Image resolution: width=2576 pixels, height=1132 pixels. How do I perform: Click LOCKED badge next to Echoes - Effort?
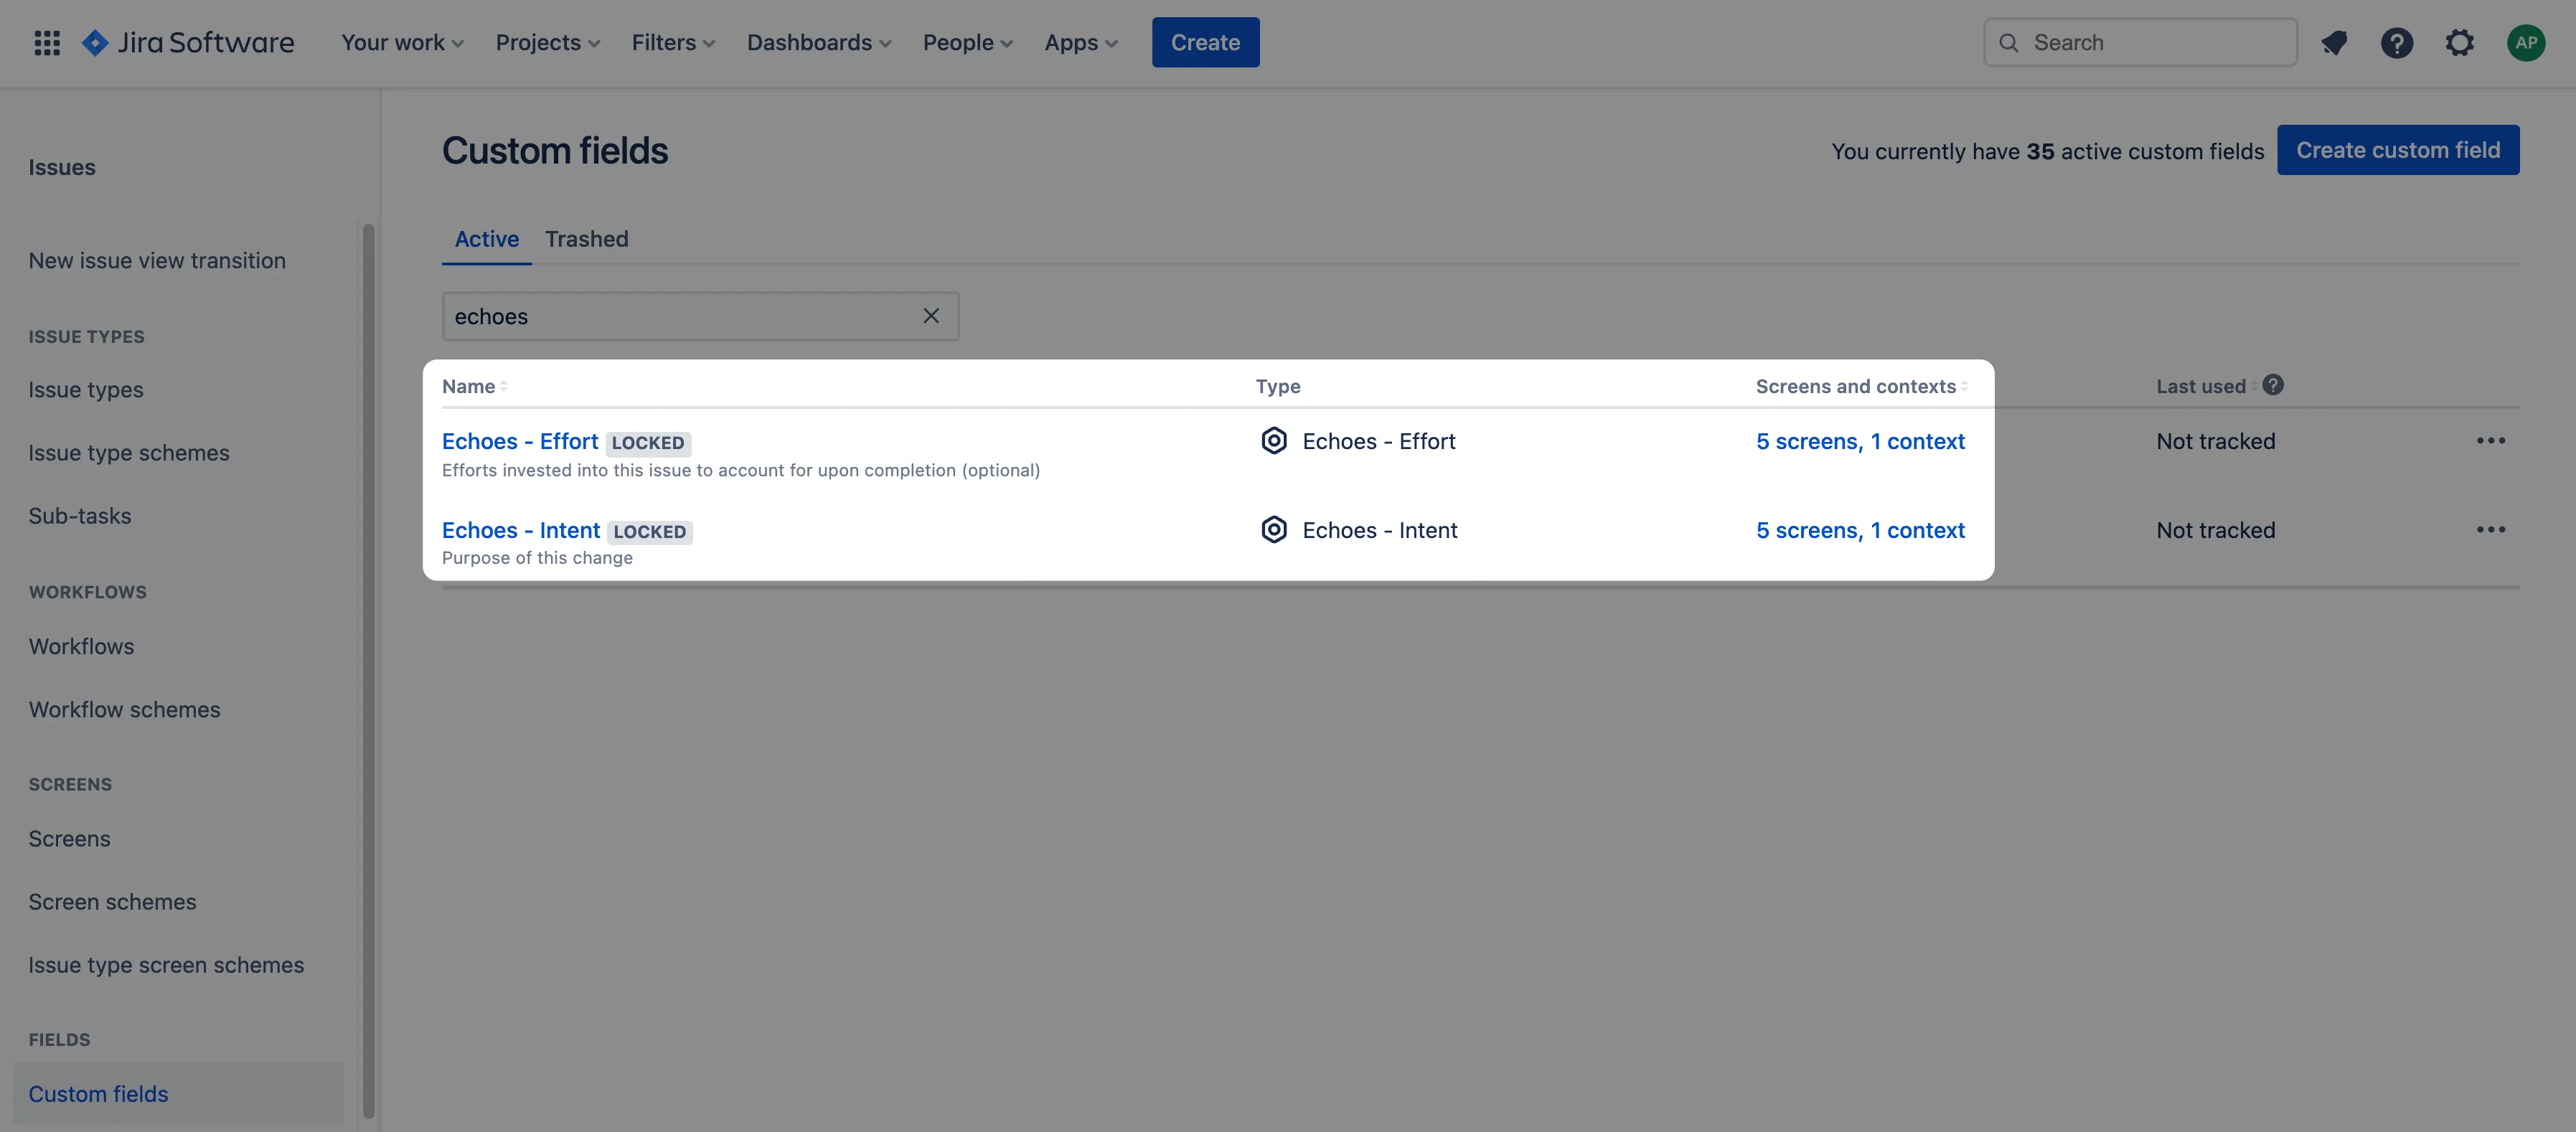pos(648,443)
